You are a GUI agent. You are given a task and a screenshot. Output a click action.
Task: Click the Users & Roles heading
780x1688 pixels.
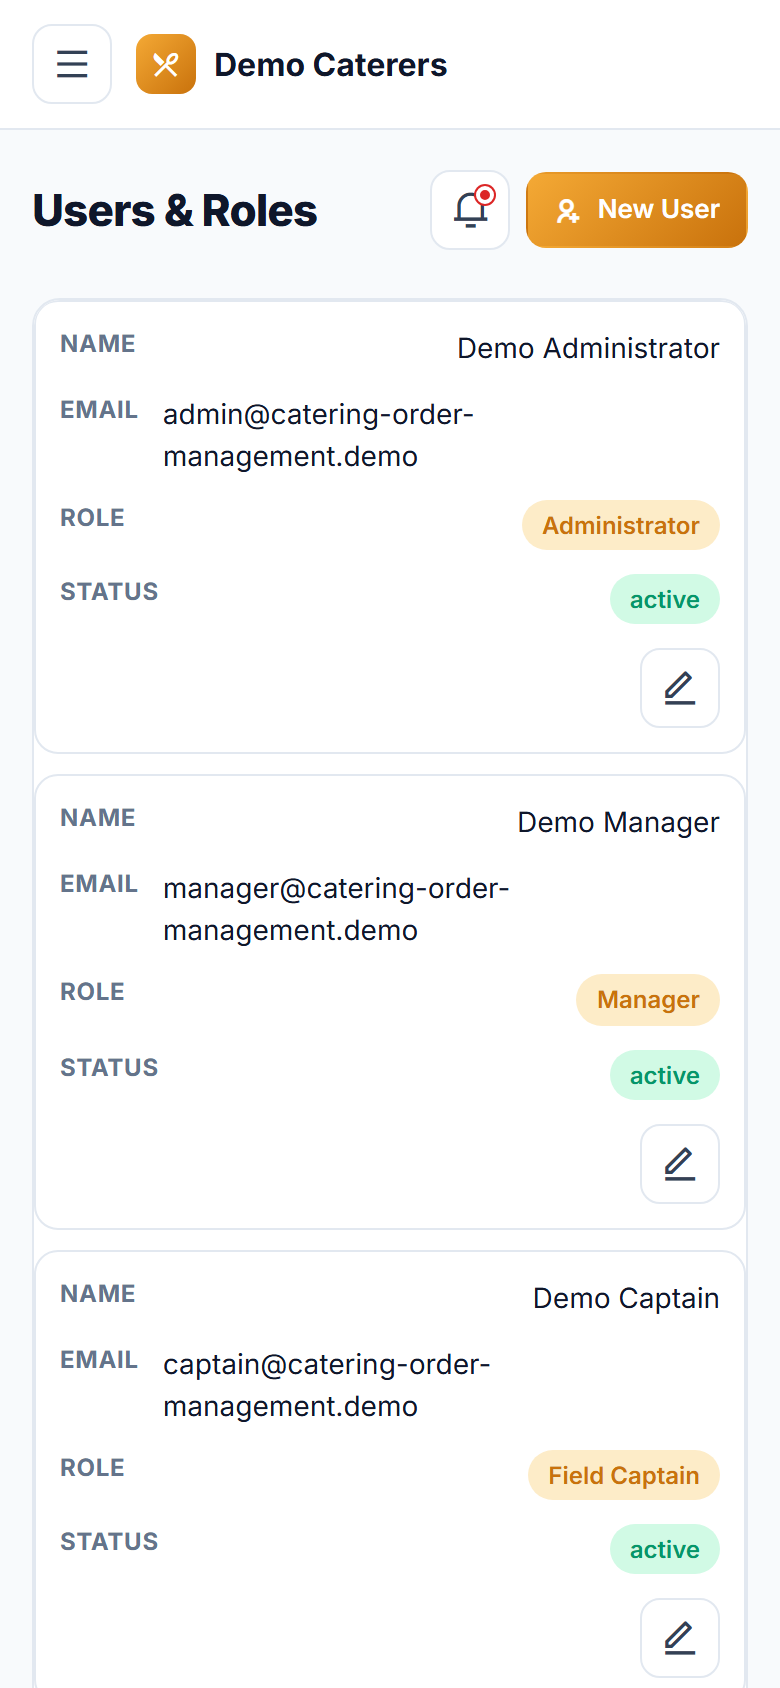[175, 211]
